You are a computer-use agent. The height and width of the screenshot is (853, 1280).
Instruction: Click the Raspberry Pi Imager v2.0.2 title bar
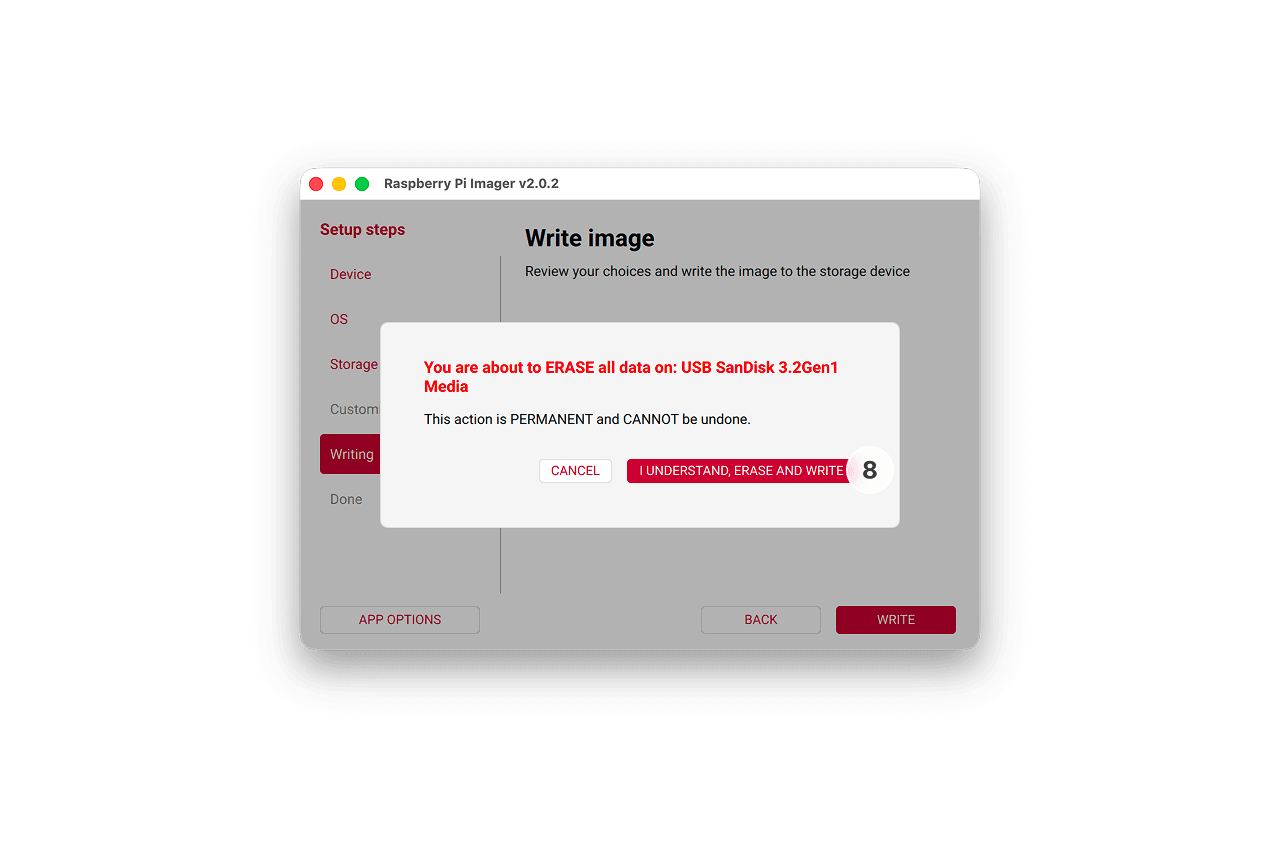471,184
